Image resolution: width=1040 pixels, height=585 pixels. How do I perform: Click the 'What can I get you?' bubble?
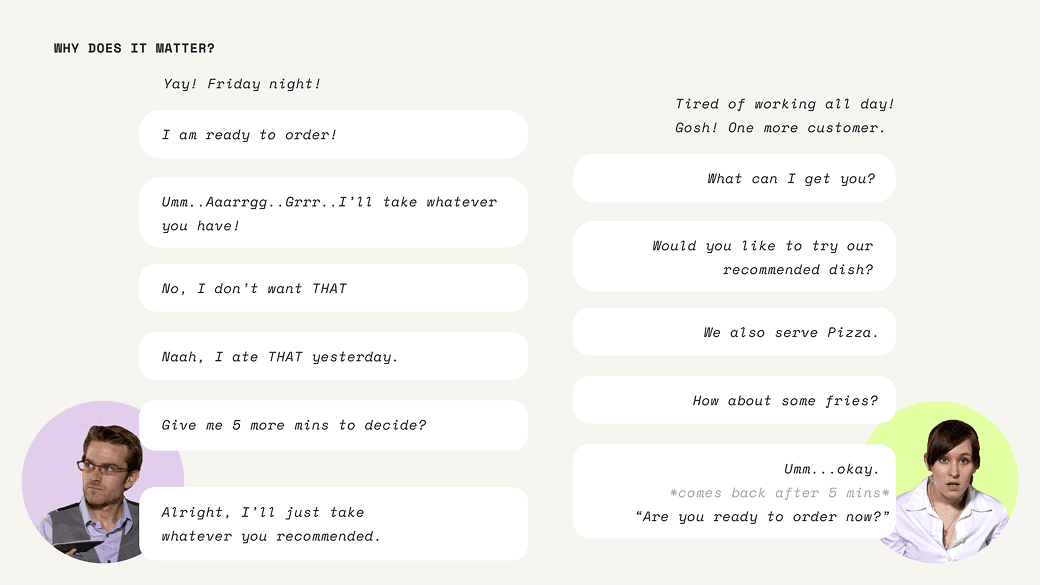(734, 178)
